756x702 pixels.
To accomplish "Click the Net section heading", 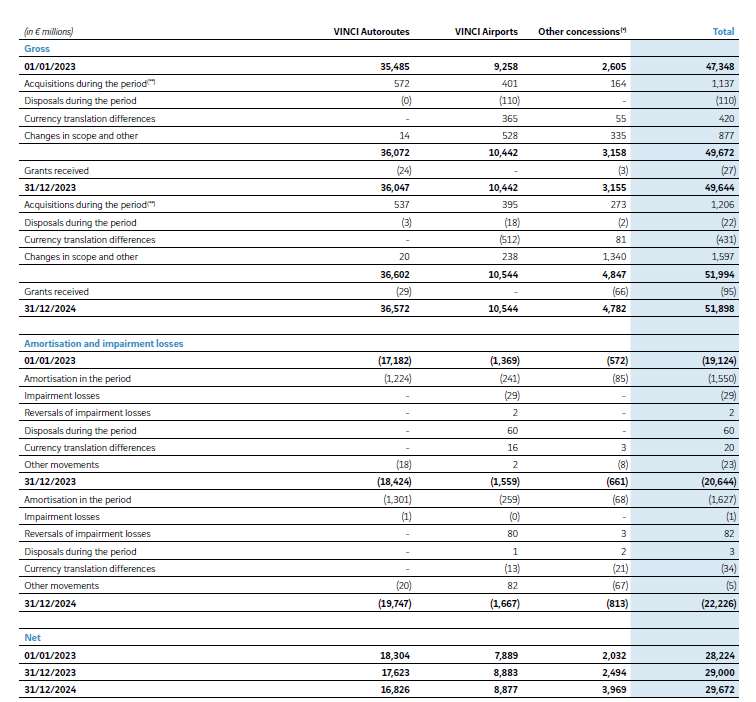I will click(x=32, y=636).
